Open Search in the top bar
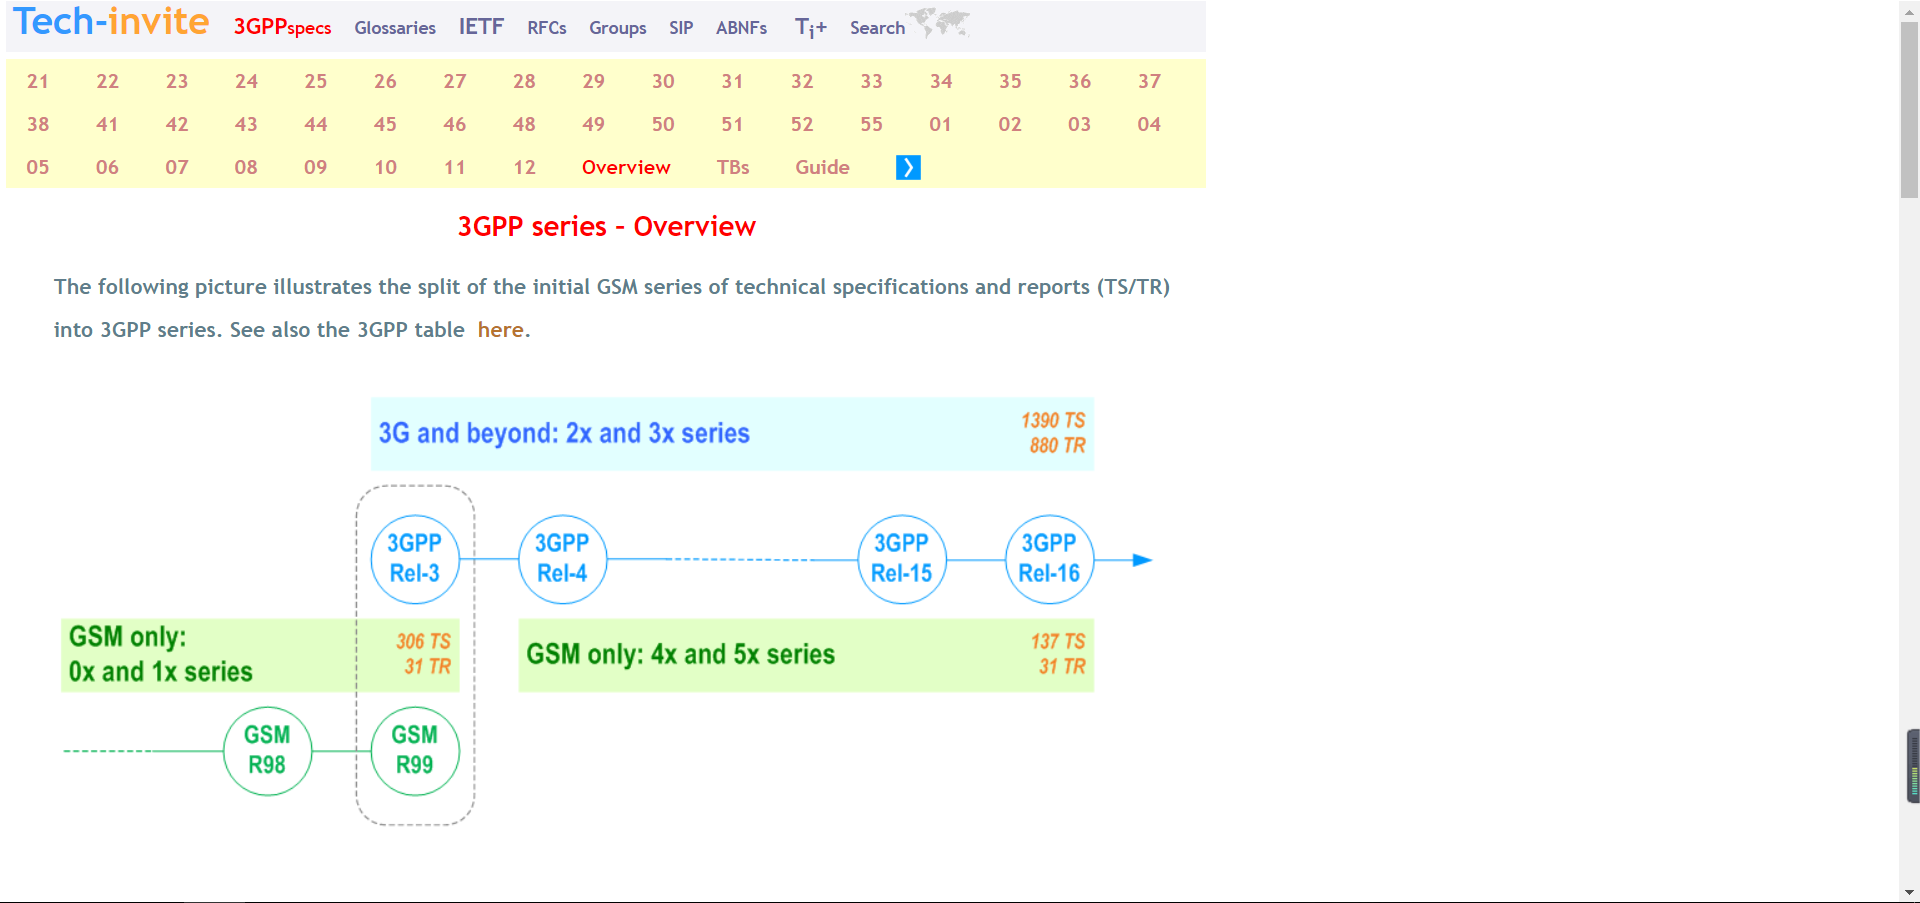The width and height of the screenshot is (1920, 903). click(x=877, y=28)
